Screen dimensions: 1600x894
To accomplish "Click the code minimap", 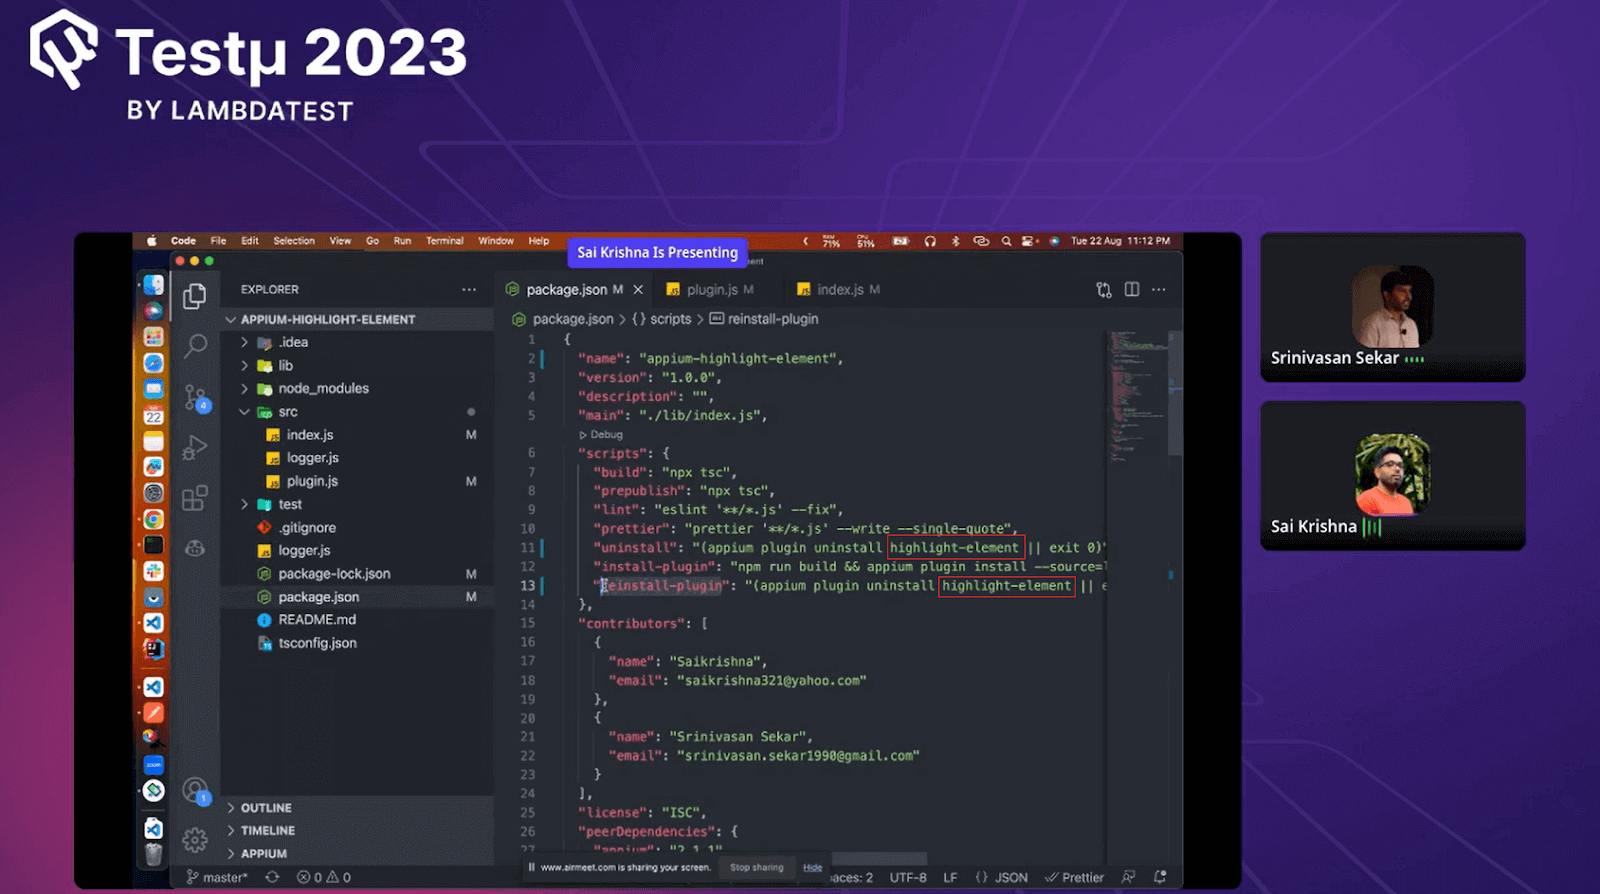I will (1137, 396).
